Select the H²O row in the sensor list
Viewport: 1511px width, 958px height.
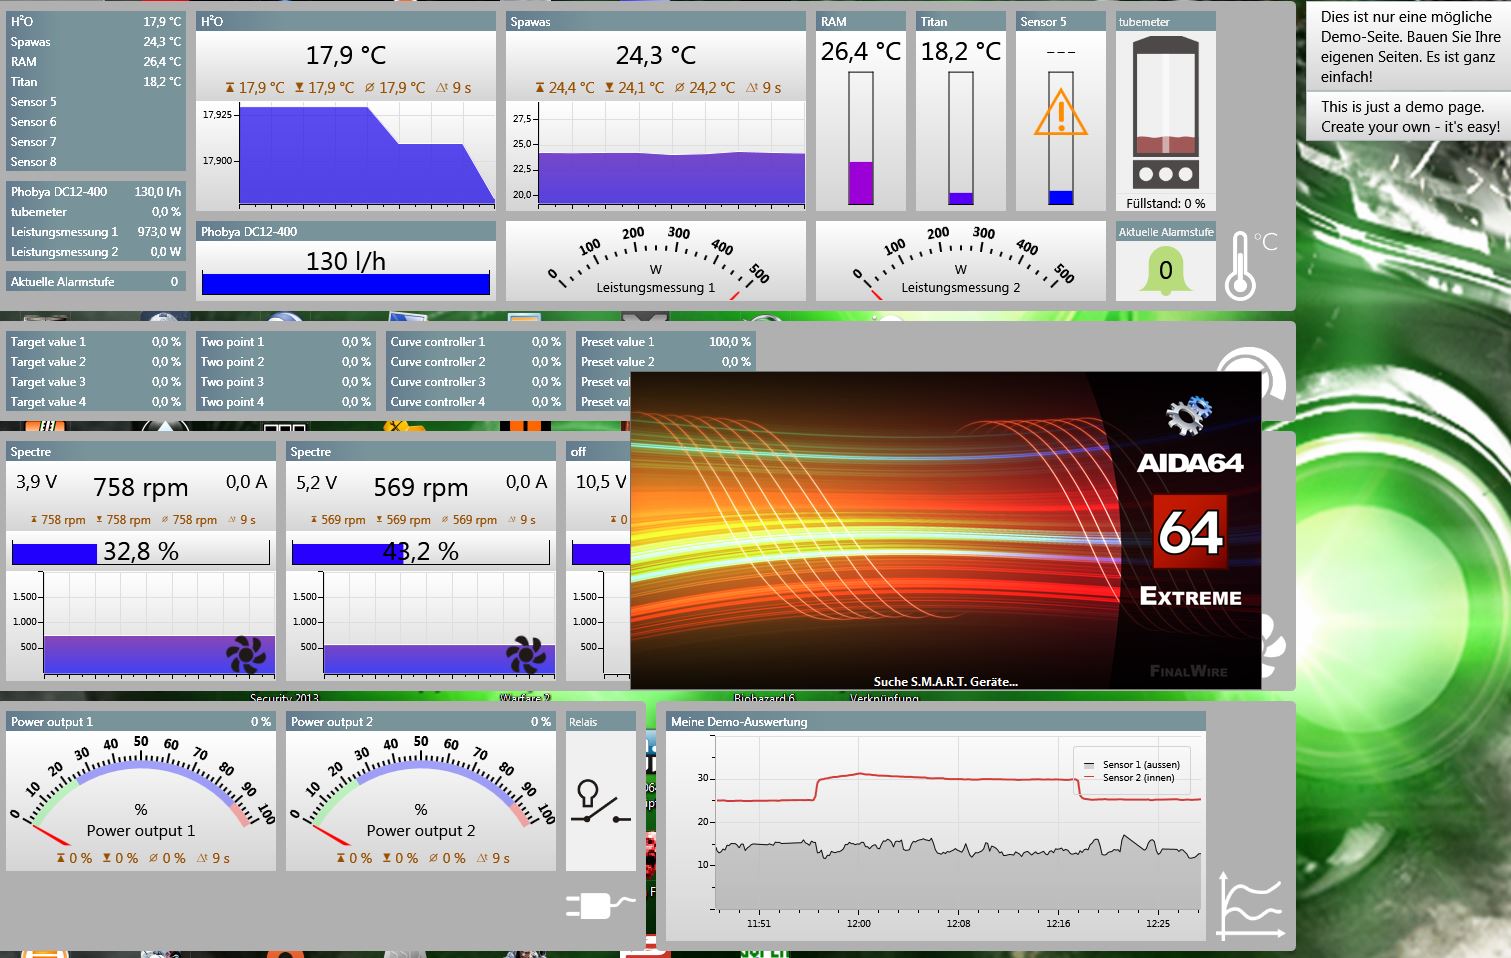pos(96,21)
